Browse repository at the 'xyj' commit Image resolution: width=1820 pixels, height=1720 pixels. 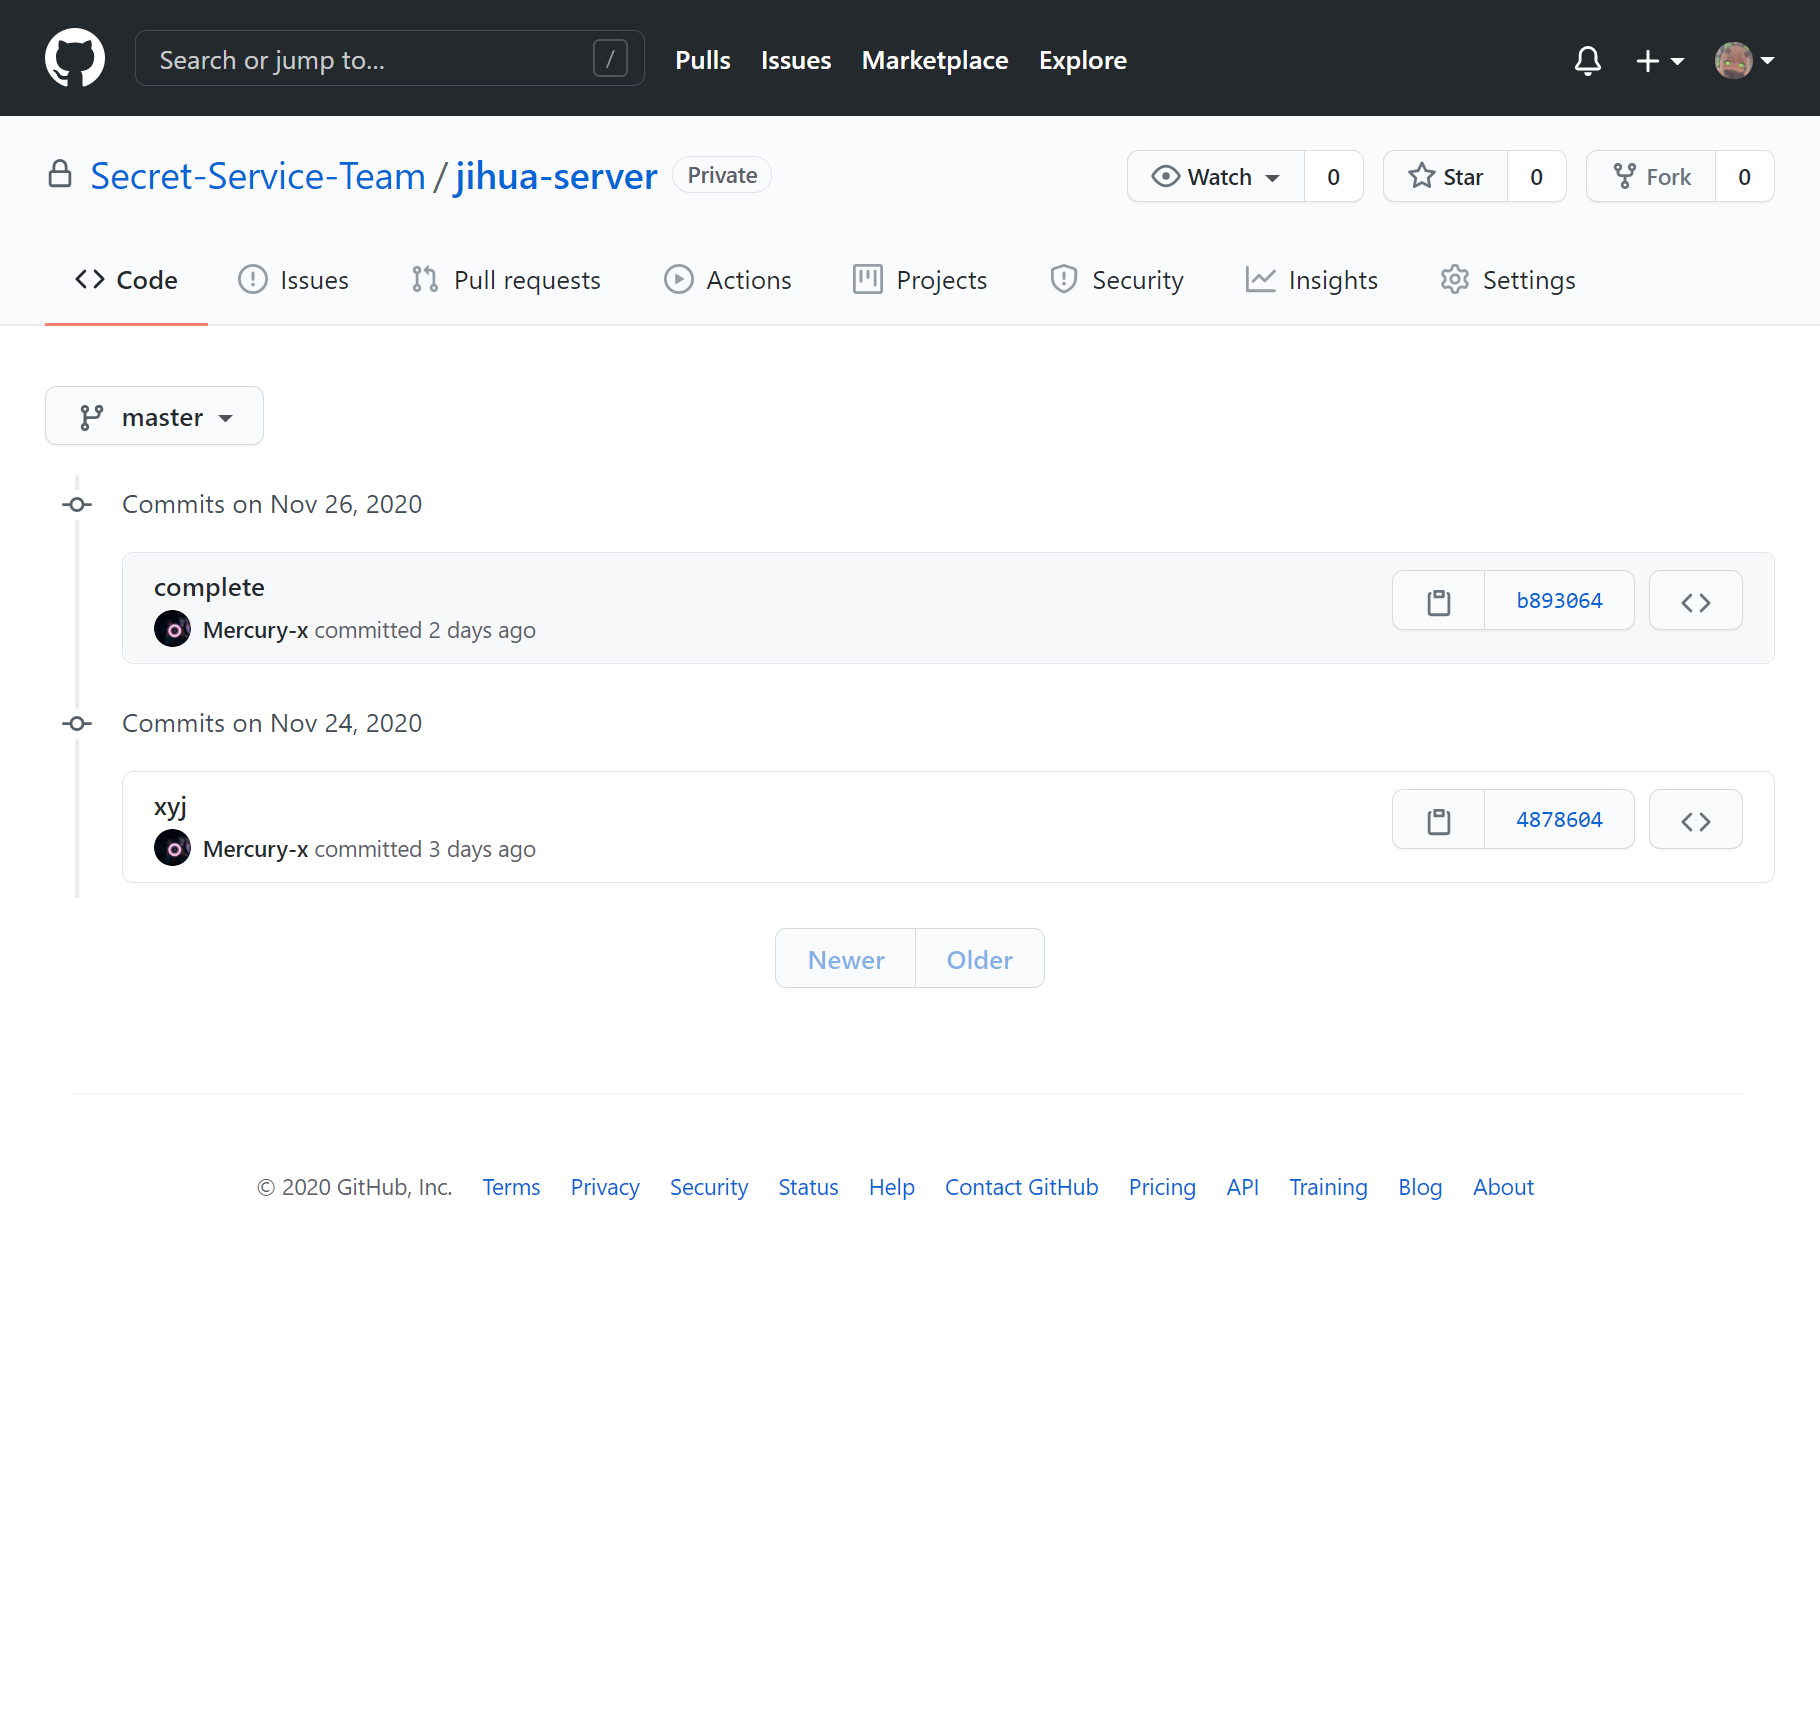pyautogui.click(x=1695, y=820)
